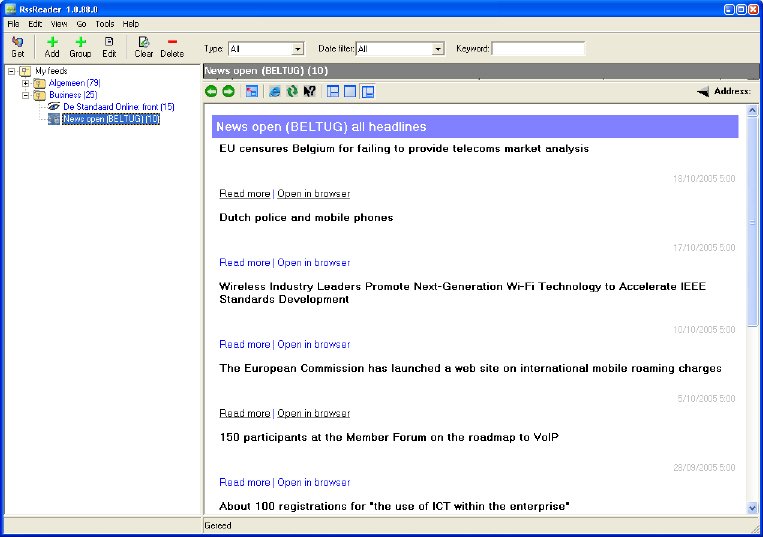Go forward with the green right arrow

coord(228,91)
